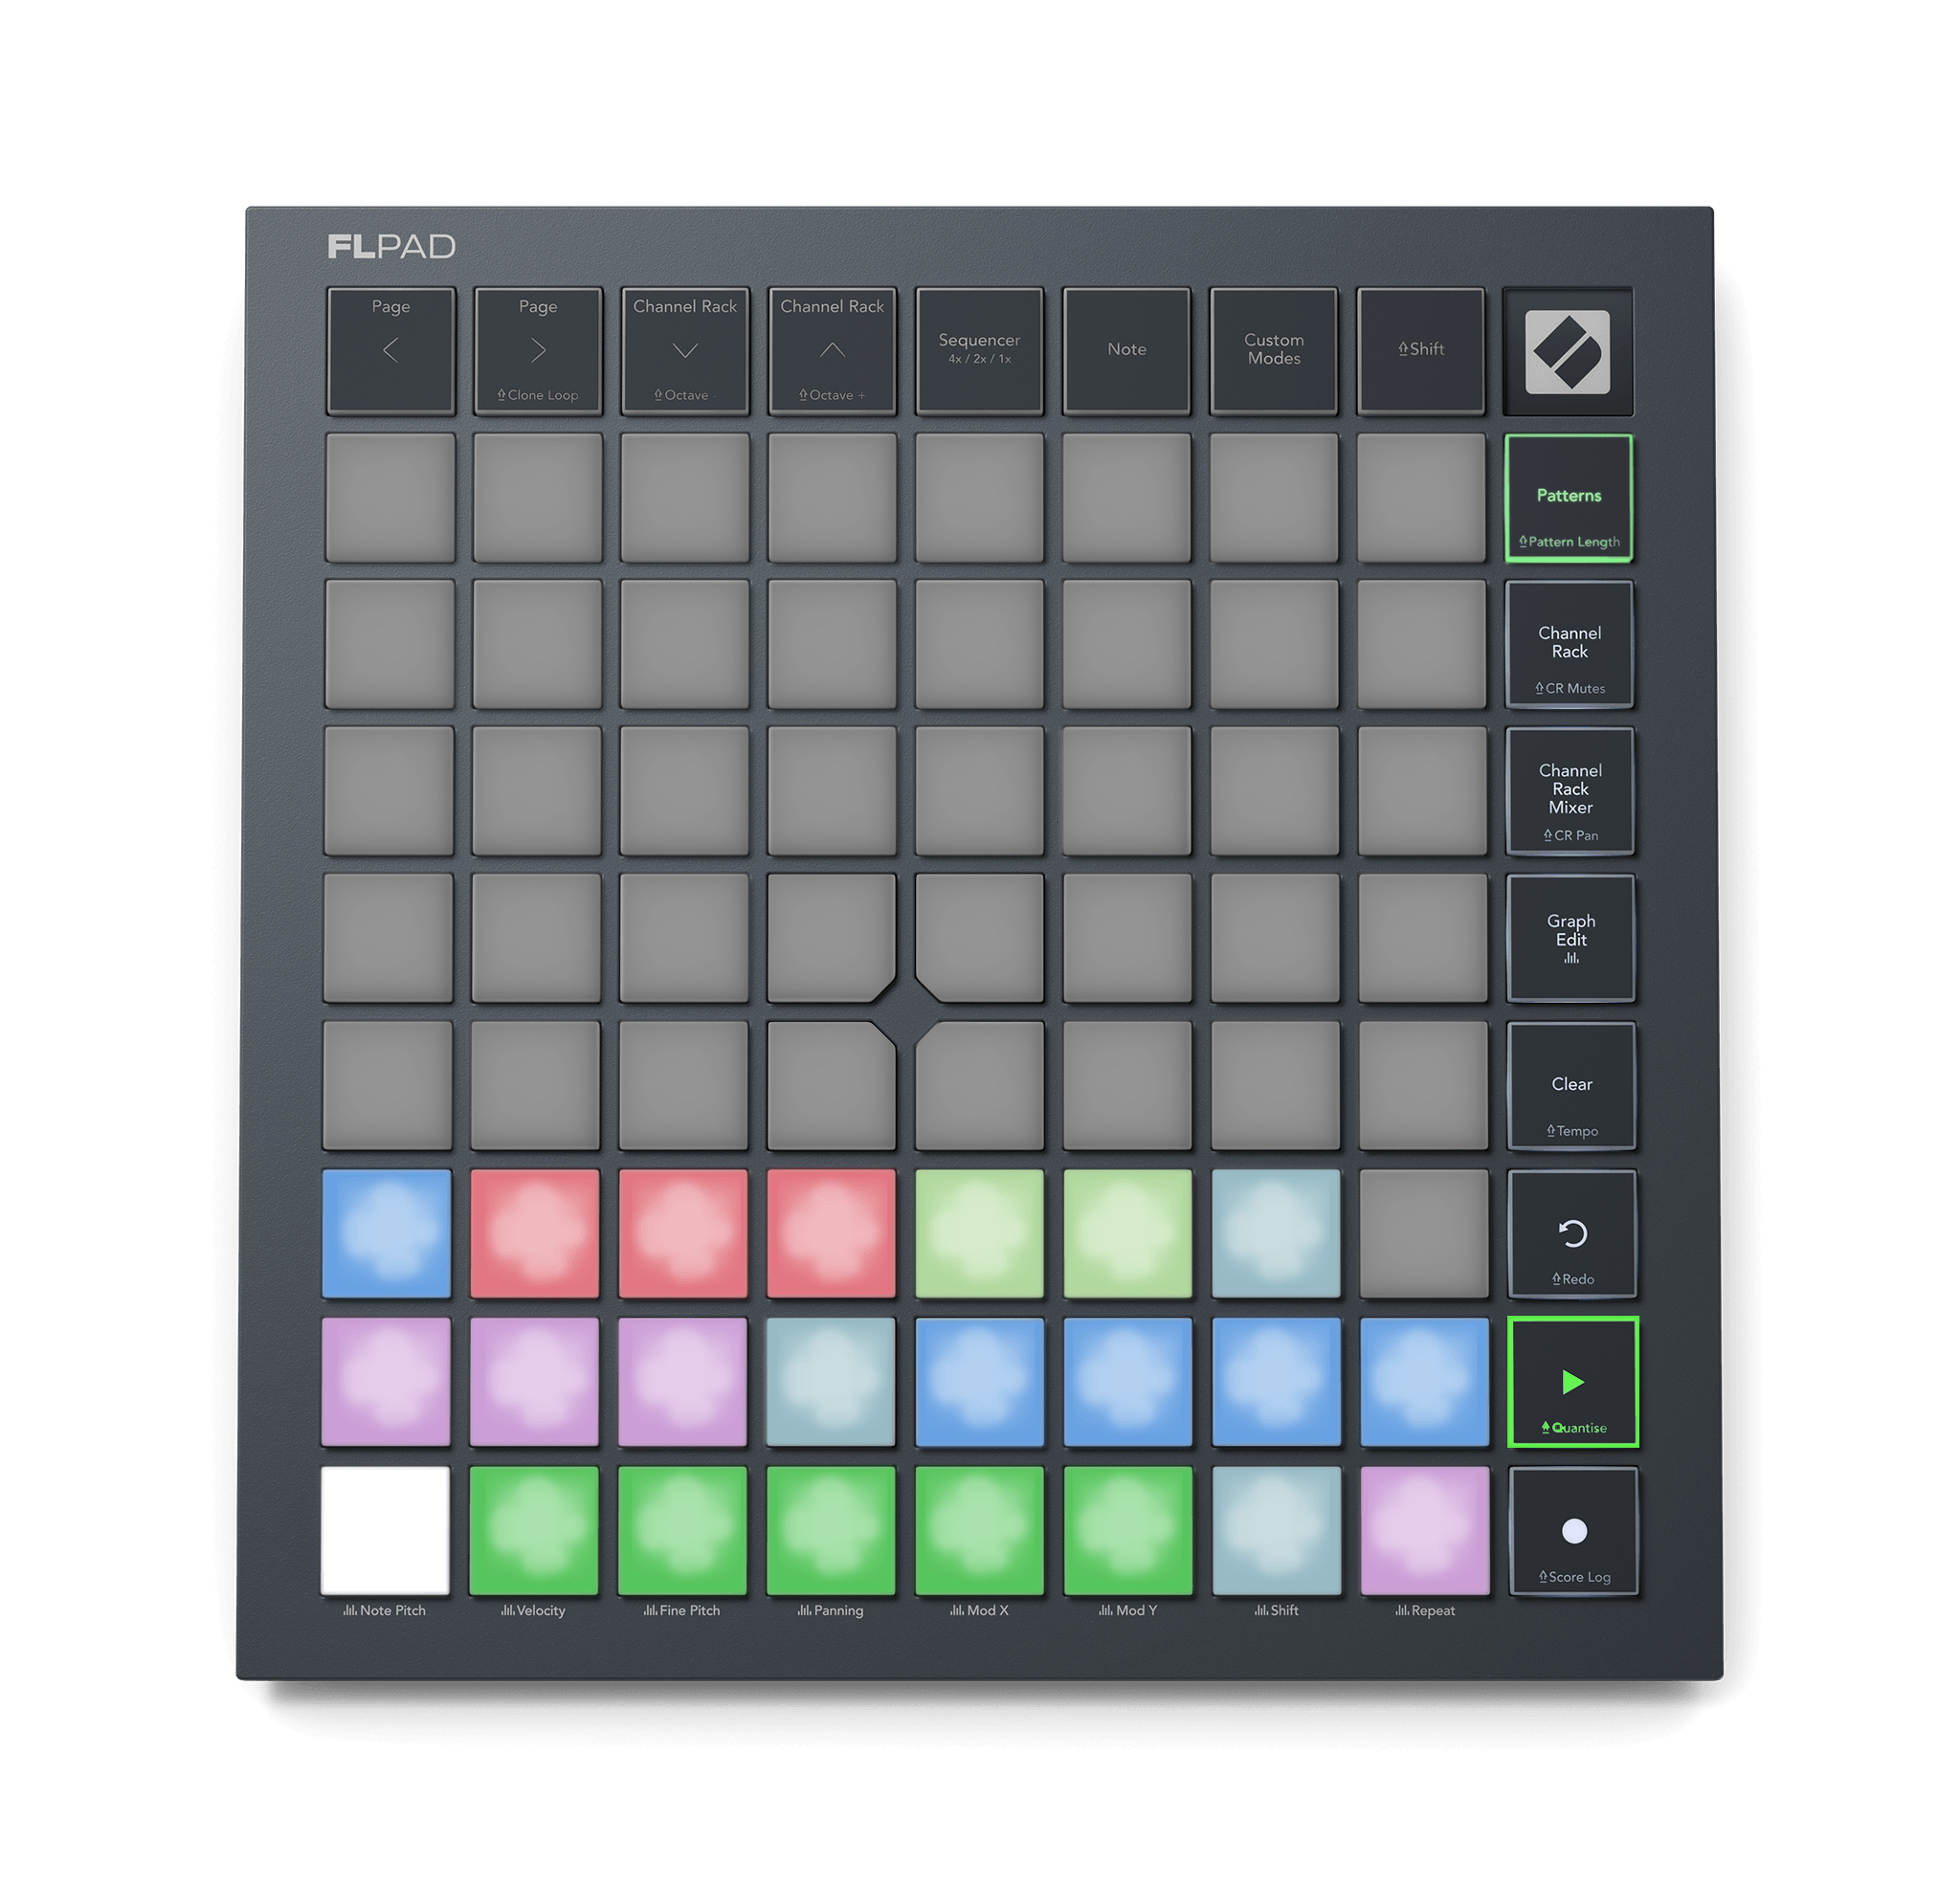Switch to Note mode
This screenshot has width=1960, height=1887.
point(1126,351)
